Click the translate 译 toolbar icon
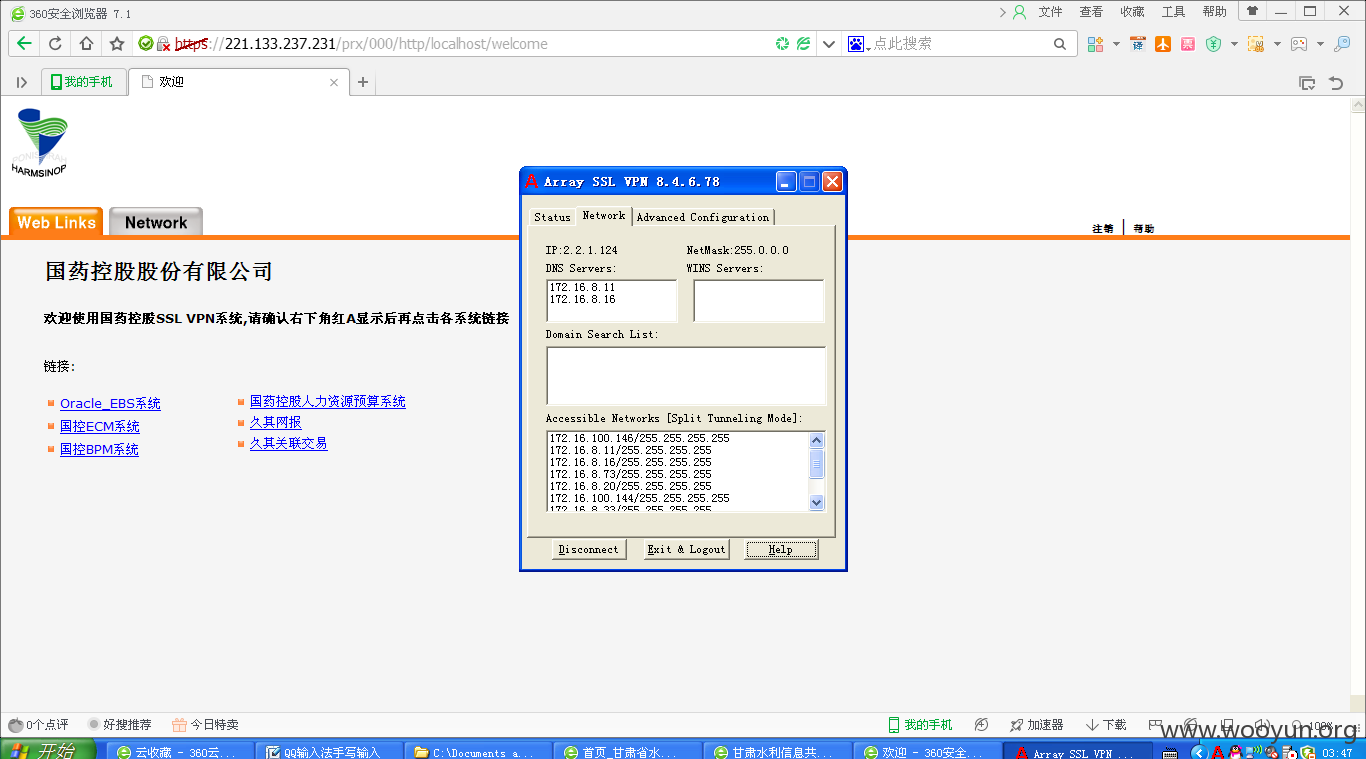The image size is (1366, 759). point(1138,44)
